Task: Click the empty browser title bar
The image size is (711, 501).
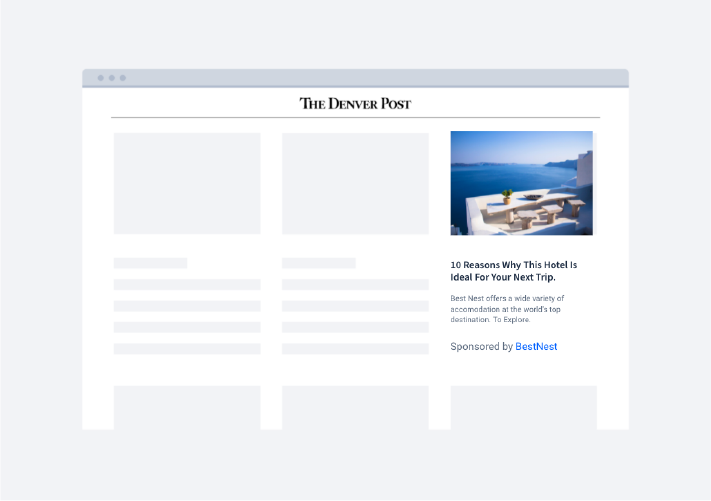Action: coord(380,78)
